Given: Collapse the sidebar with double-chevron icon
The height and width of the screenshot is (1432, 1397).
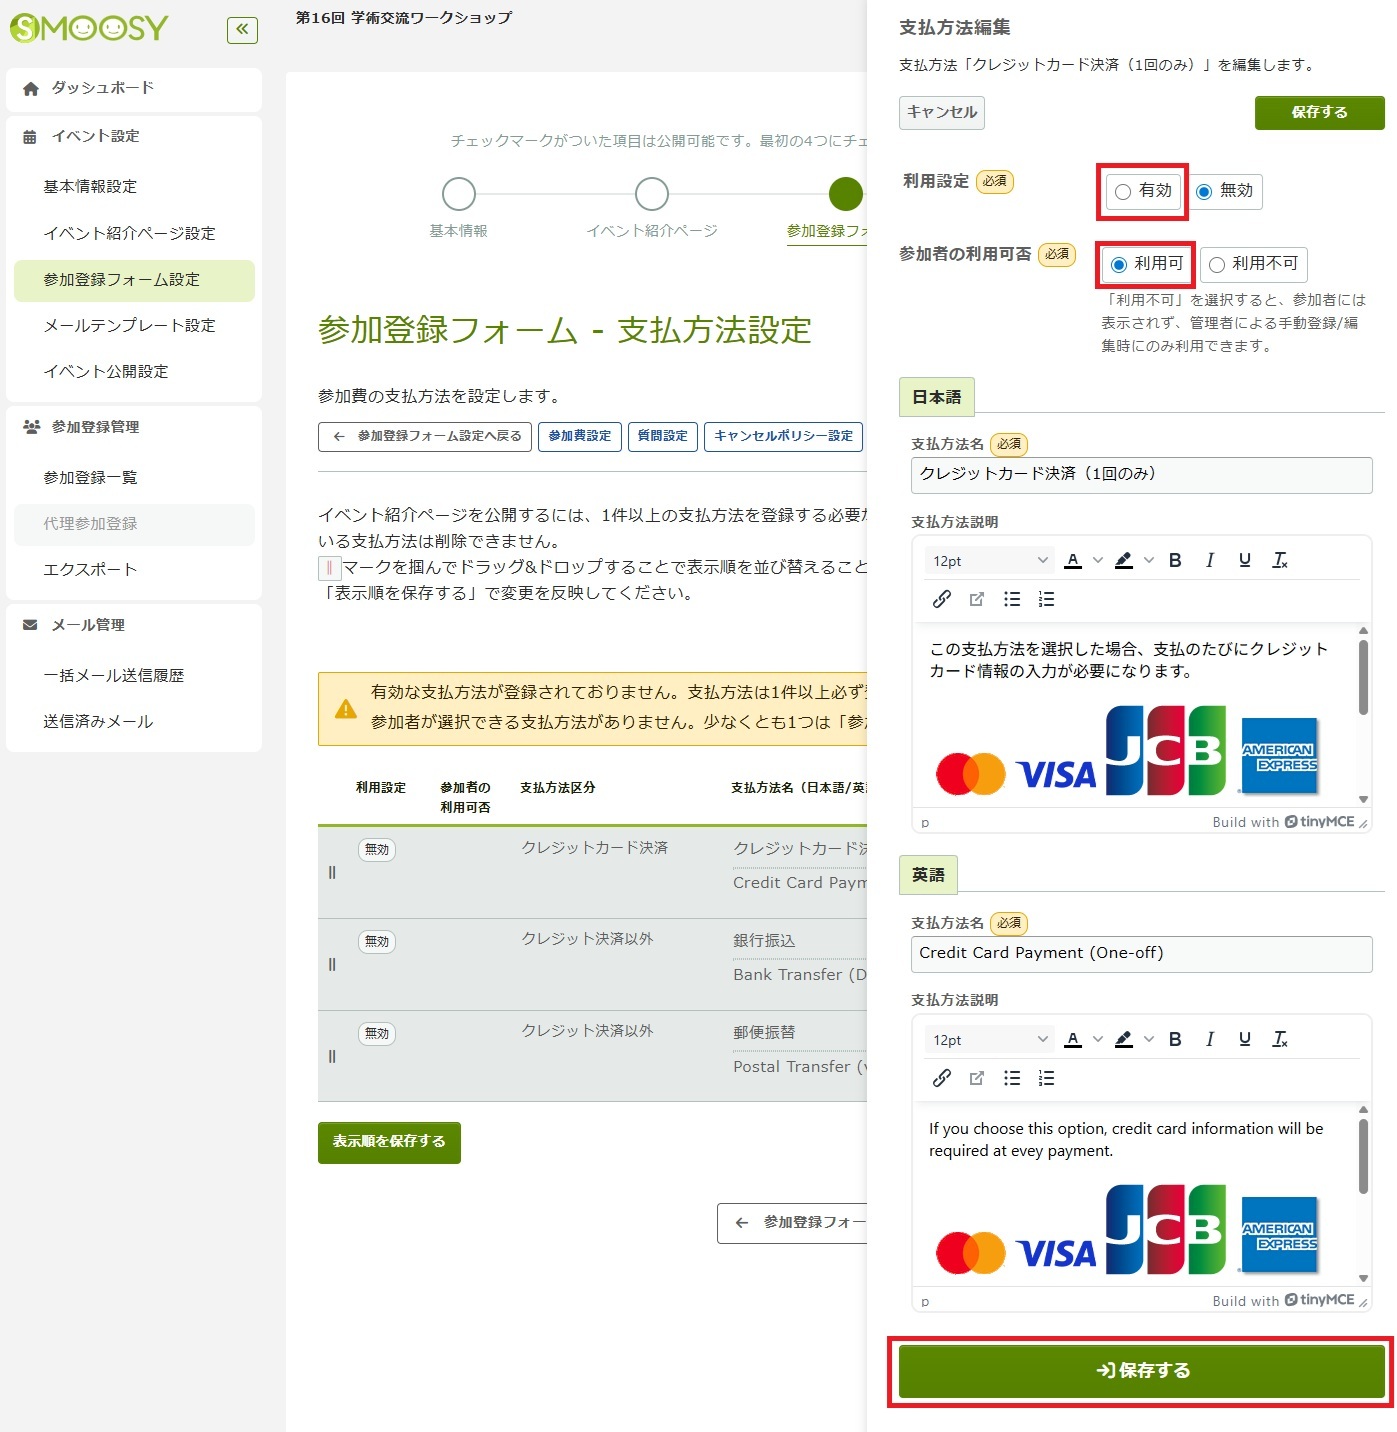Looking at the screenshot, I should tap(242, 30).
